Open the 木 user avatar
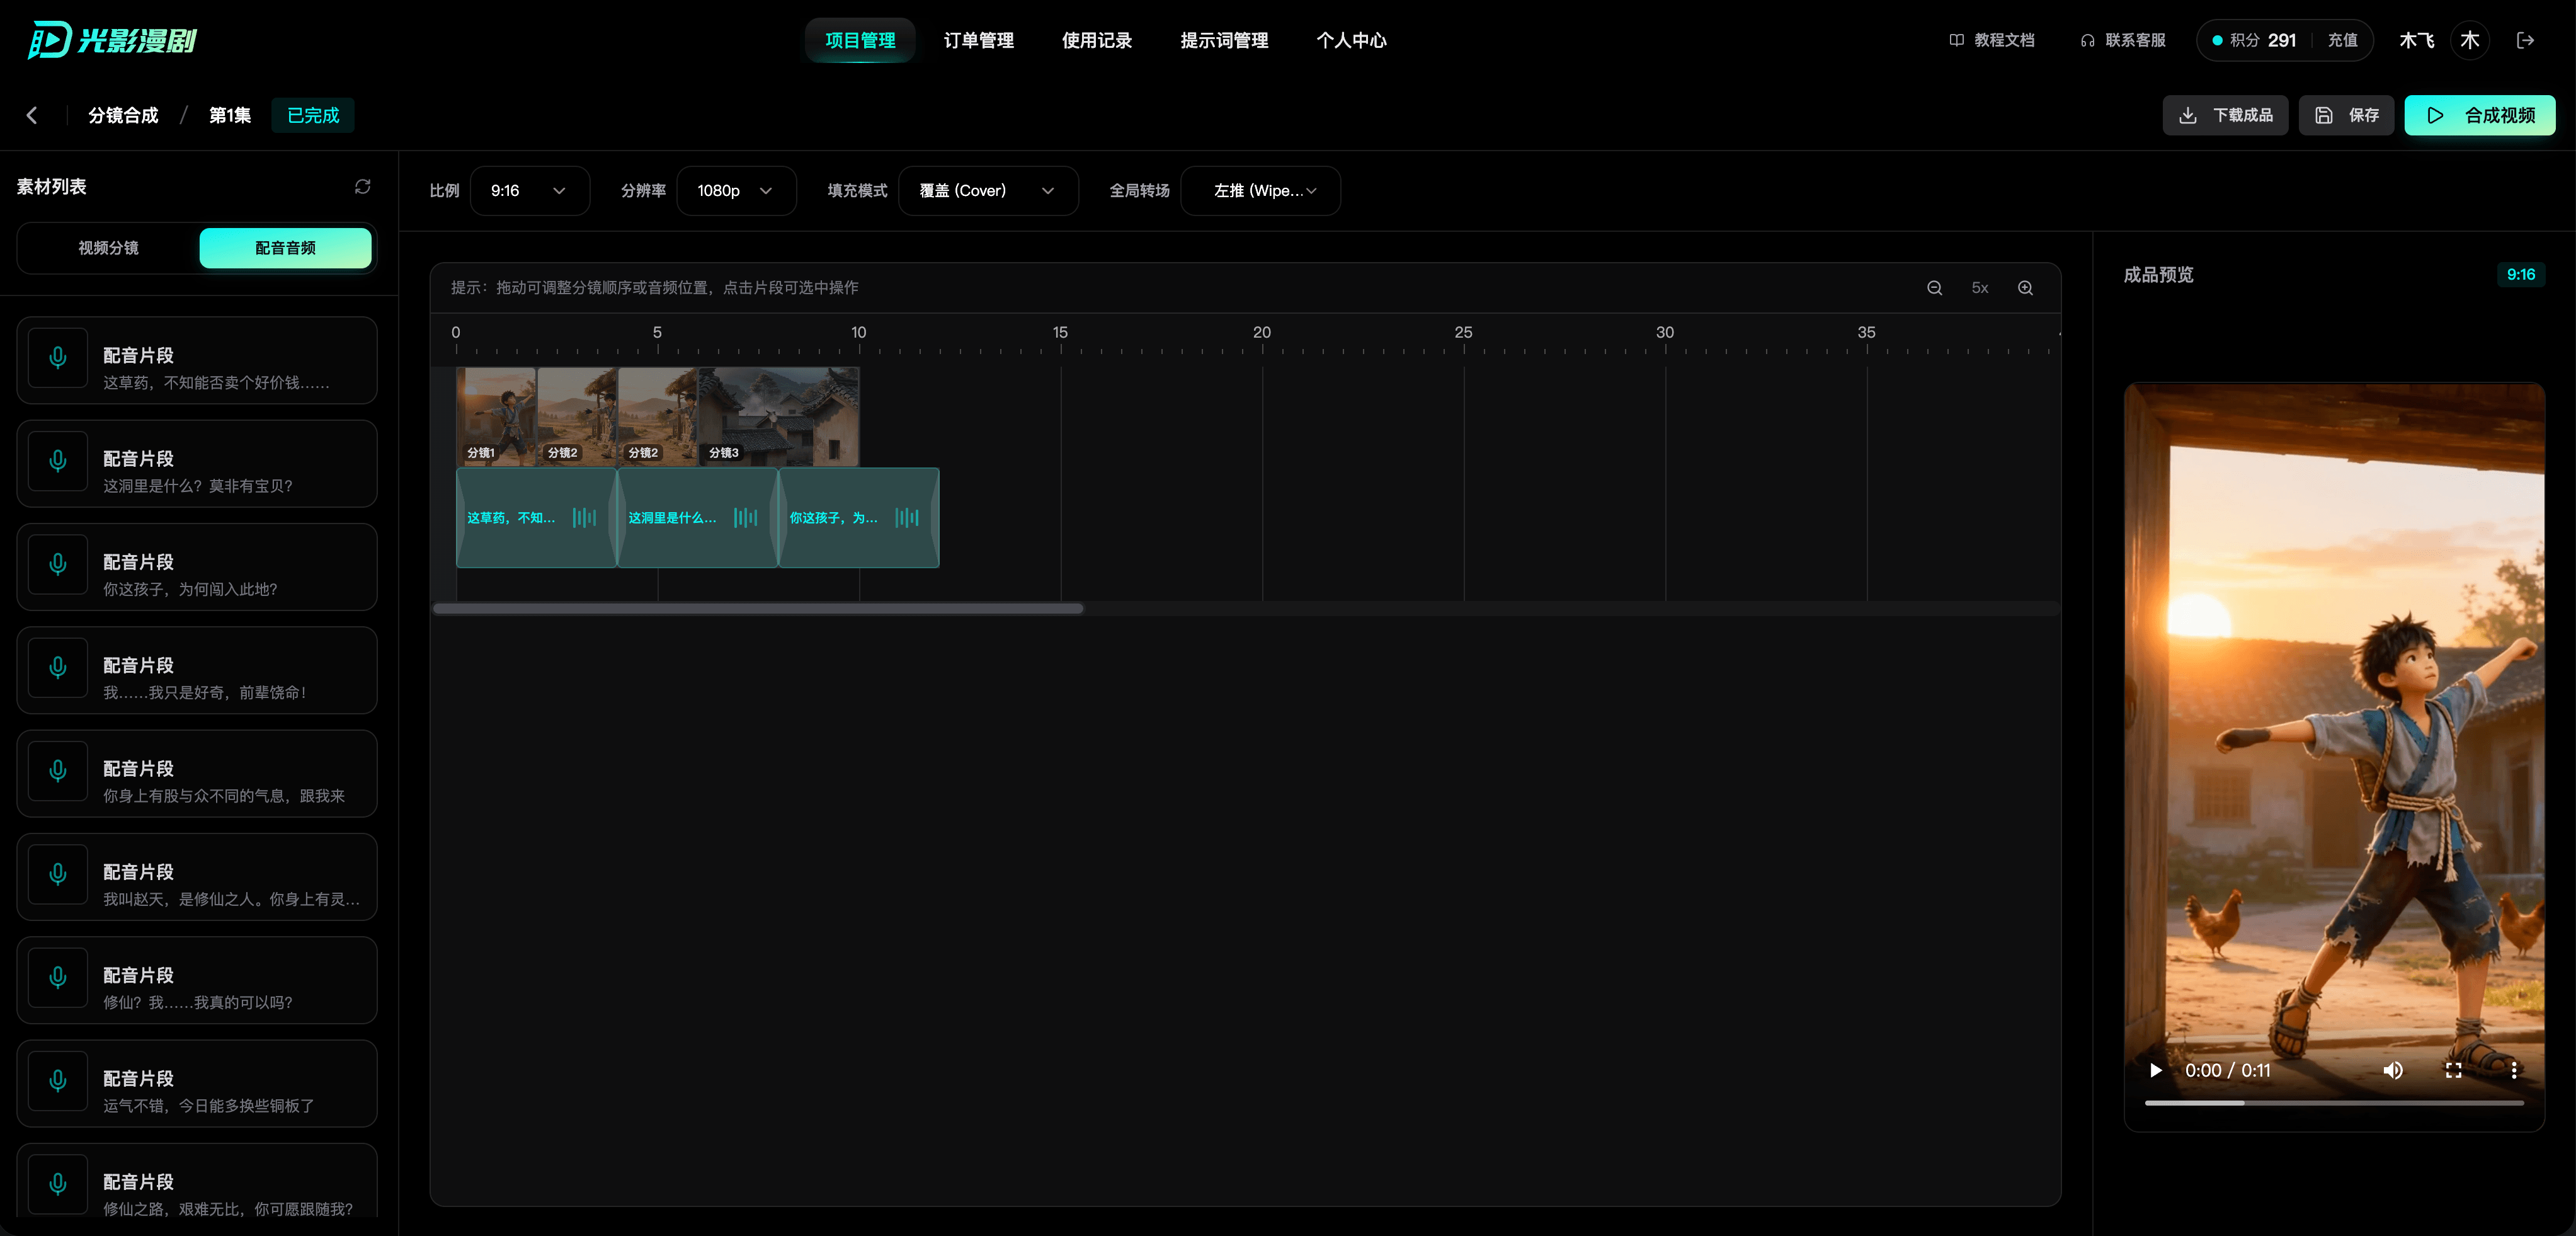Image resolution: width=2576 pixels, height=1236 pixels. [x=2470, y=40]
